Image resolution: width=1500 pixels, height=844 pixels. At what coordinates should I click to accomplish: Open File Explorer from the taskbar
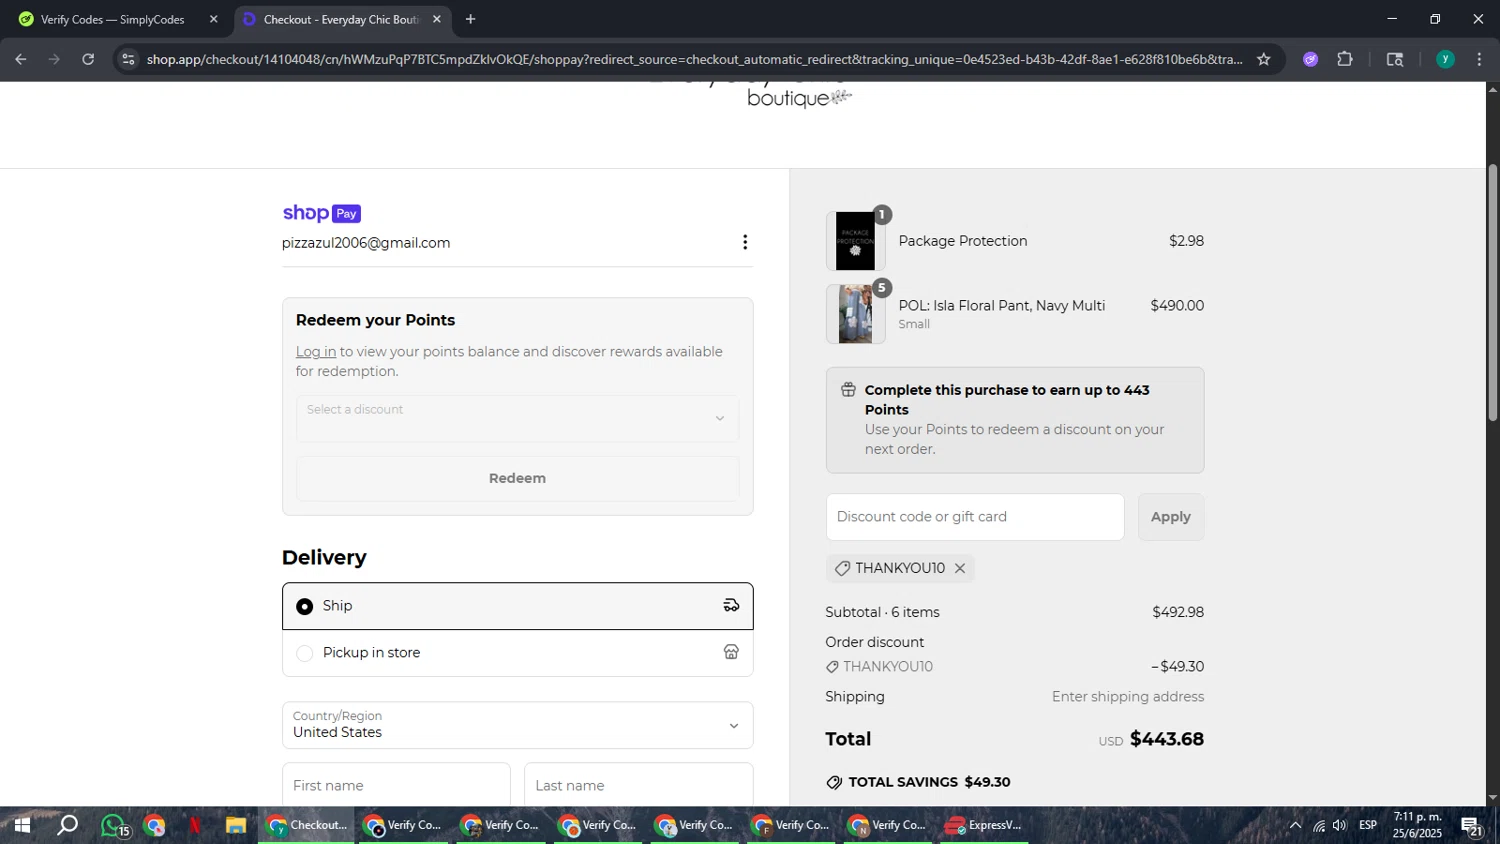pyautogui.click(x=236, y=825)
